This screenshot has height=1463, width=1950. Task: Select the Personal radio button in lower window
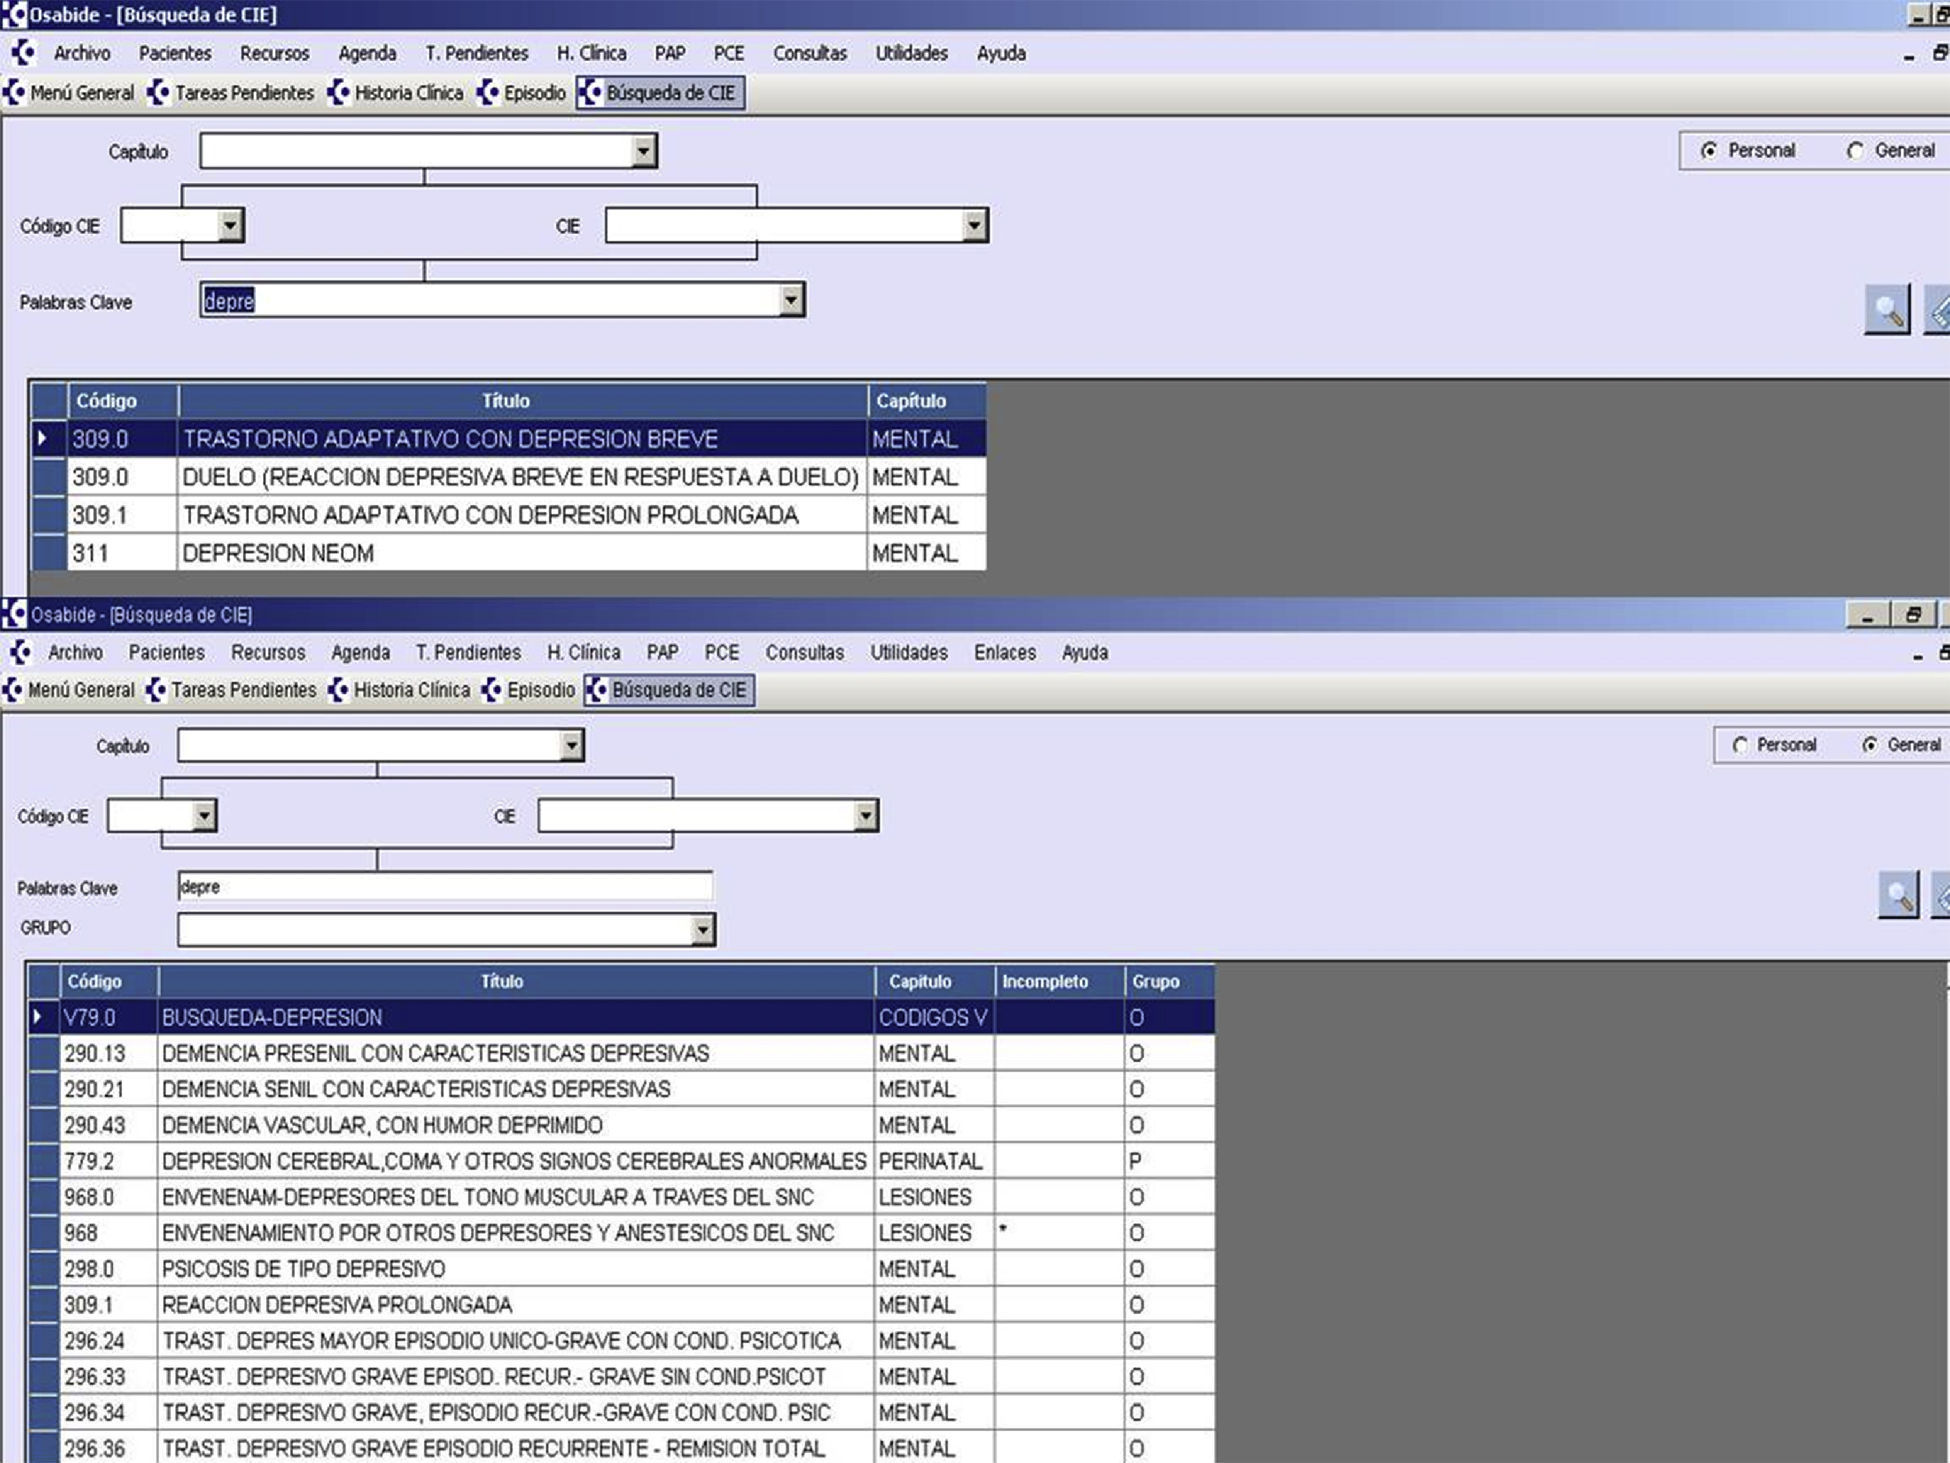pyautogui.click(x=1740, y=745)
